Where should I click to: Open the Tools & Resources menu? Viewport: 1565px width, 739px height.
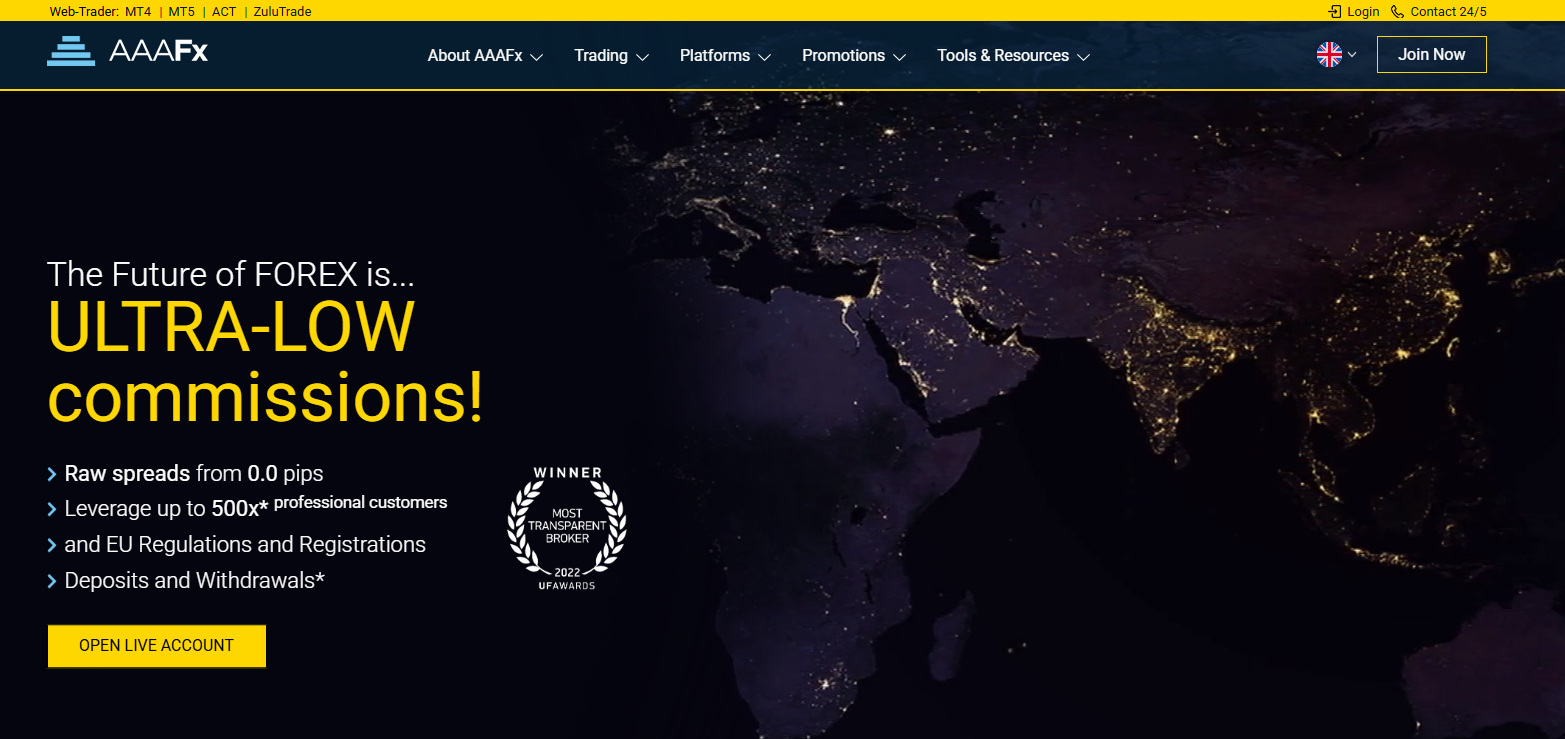[1012, 56]
